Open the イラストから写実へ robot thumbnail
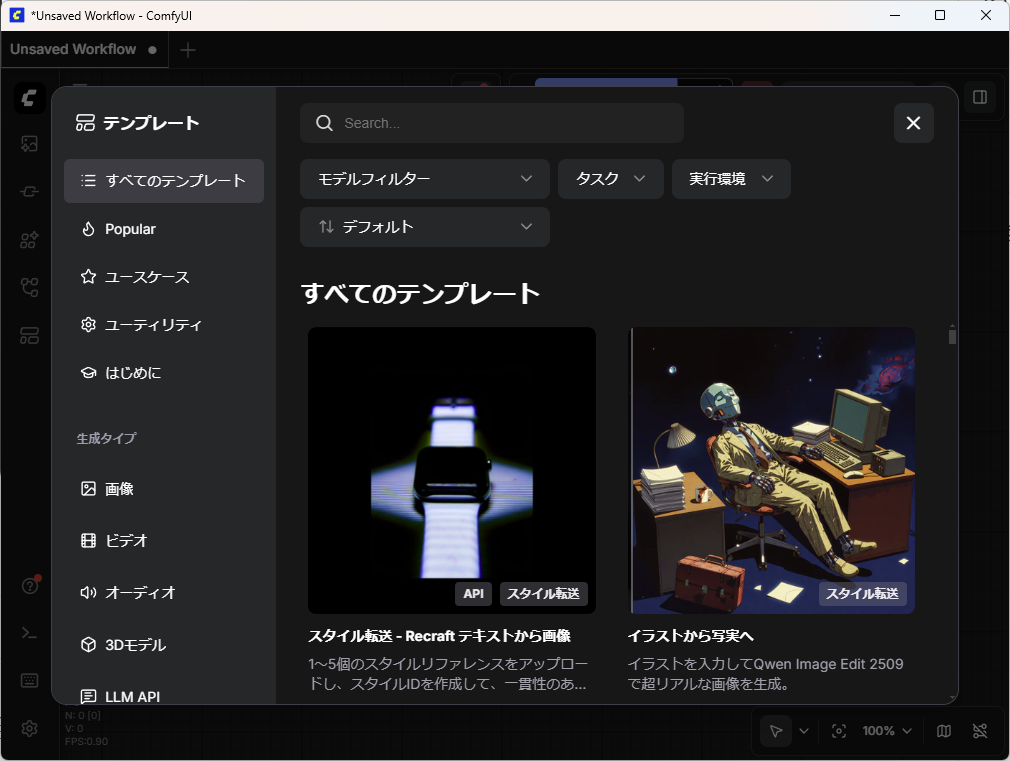The height and width of the screenshot is (761, 1010). pyautogui.click(x=771, y=470)
